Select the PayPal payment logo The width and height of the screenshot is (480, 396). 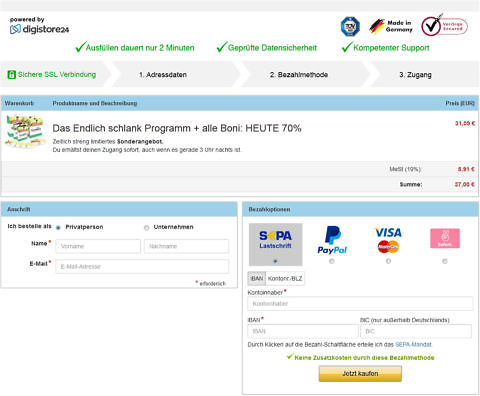click(x=332, y=240)
